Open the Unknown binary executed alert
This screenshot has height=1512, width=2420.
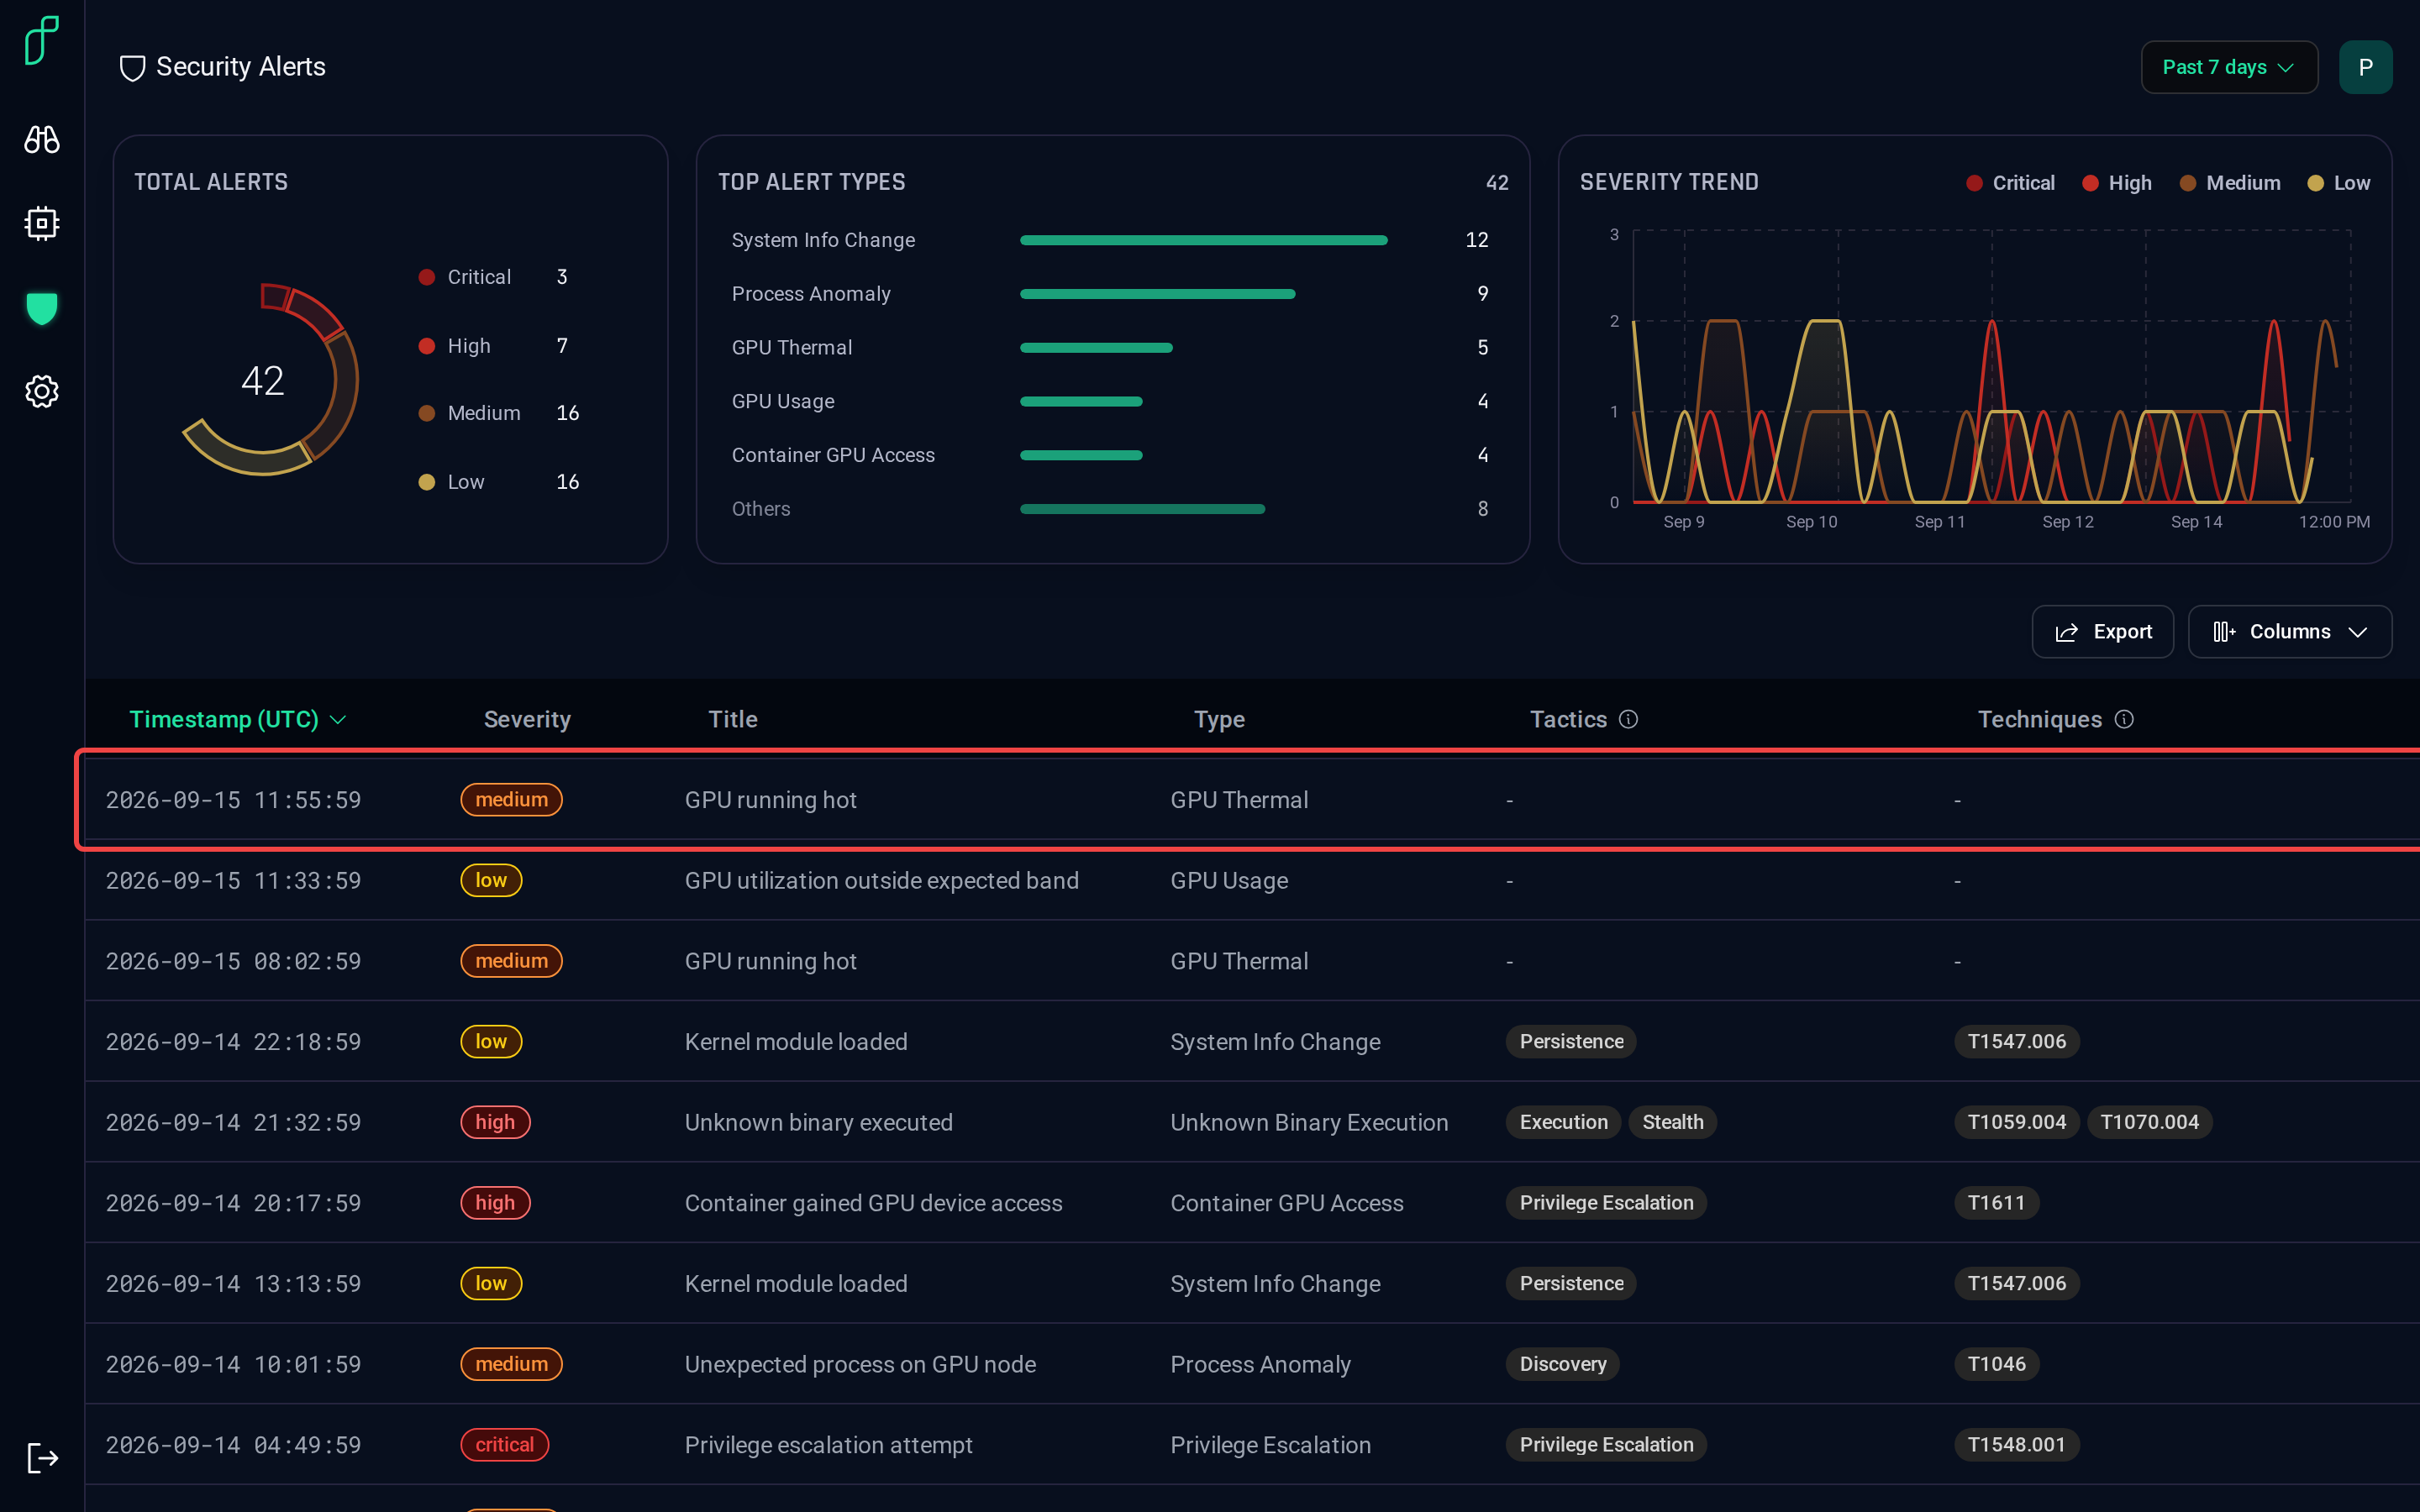(818, 1122)
